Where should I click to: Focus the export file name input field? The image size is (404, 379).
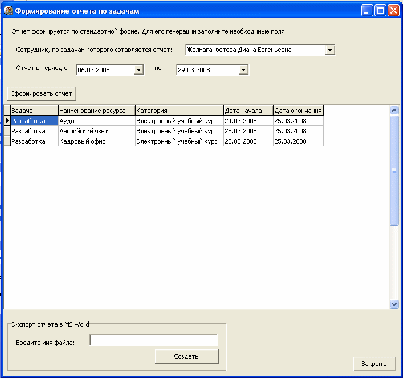click(x=154, y=340)
